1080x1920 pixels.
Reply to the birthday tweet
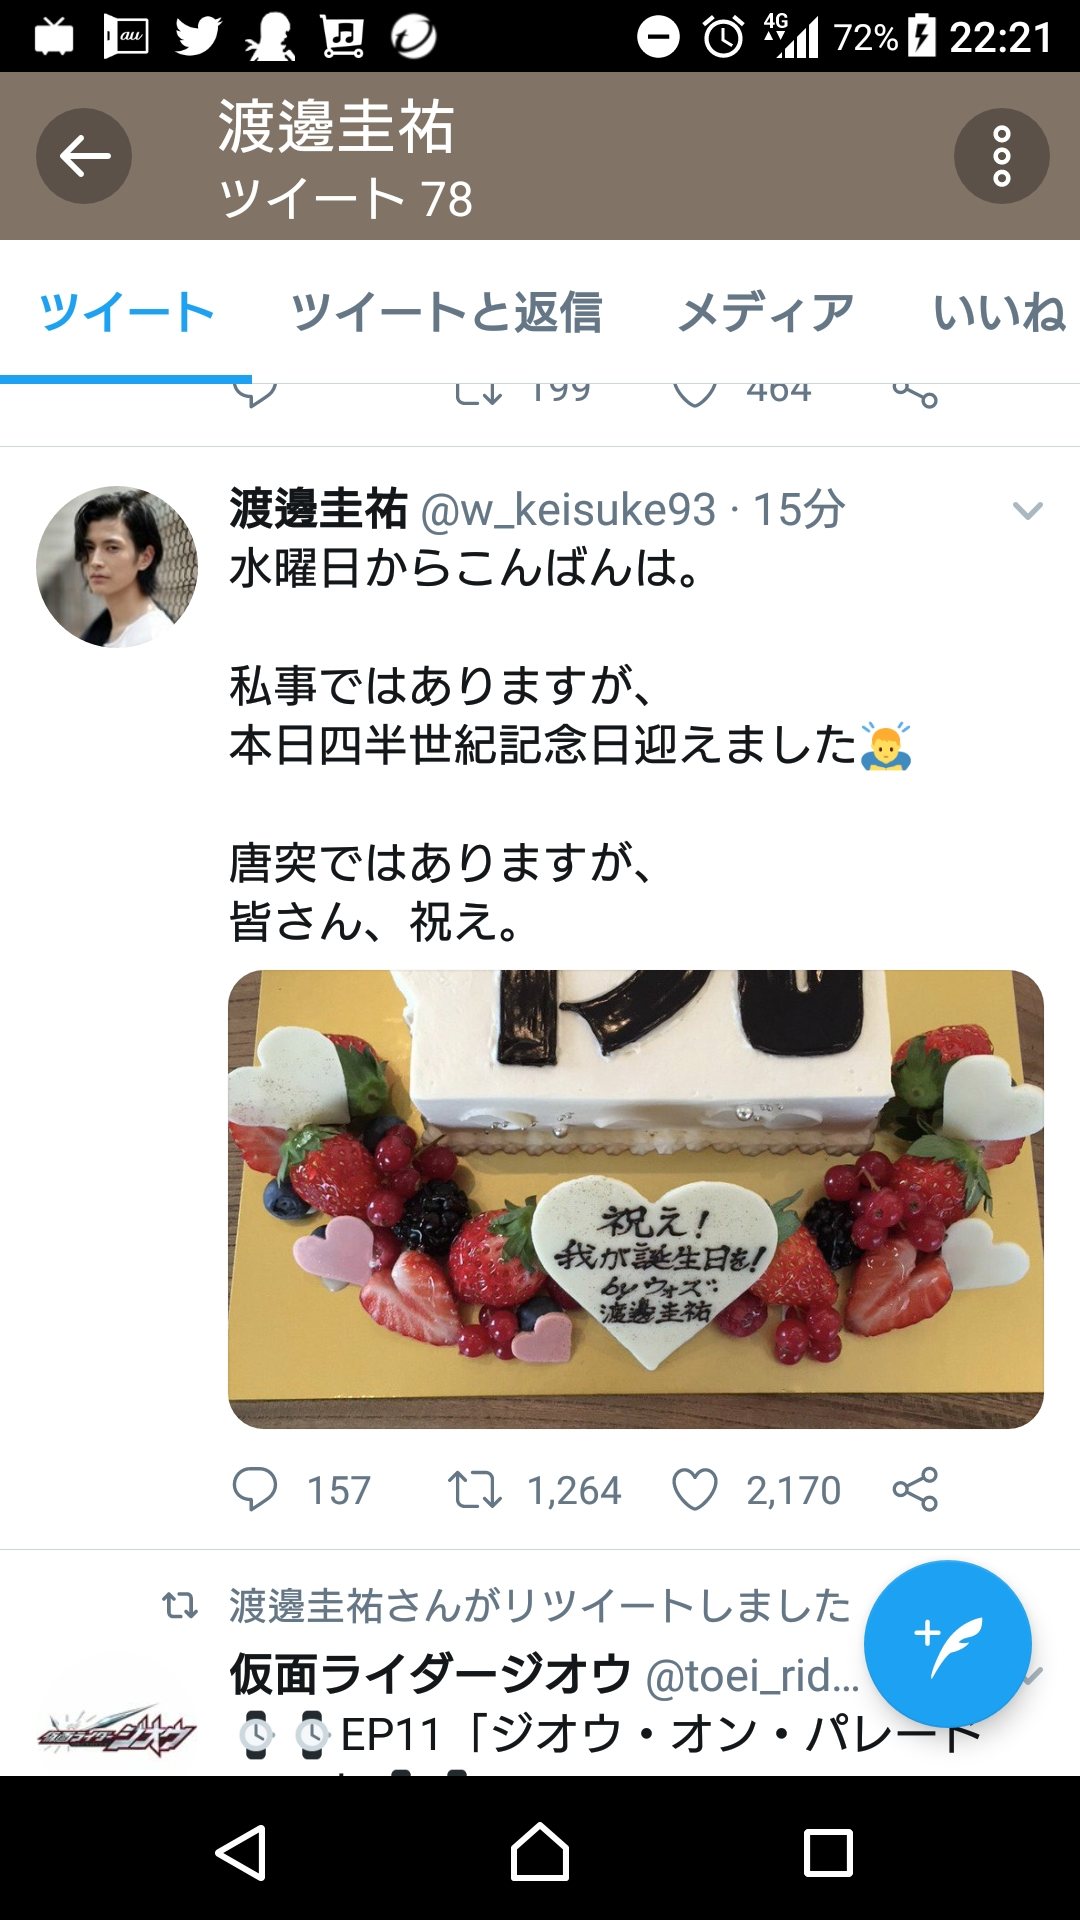[255, 1489]
